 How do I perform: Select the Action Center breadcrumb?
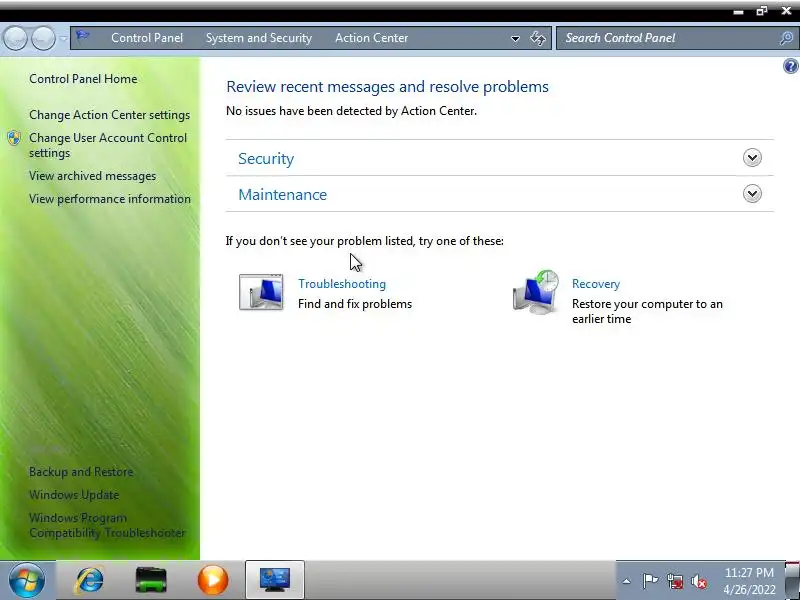point(371,38)
